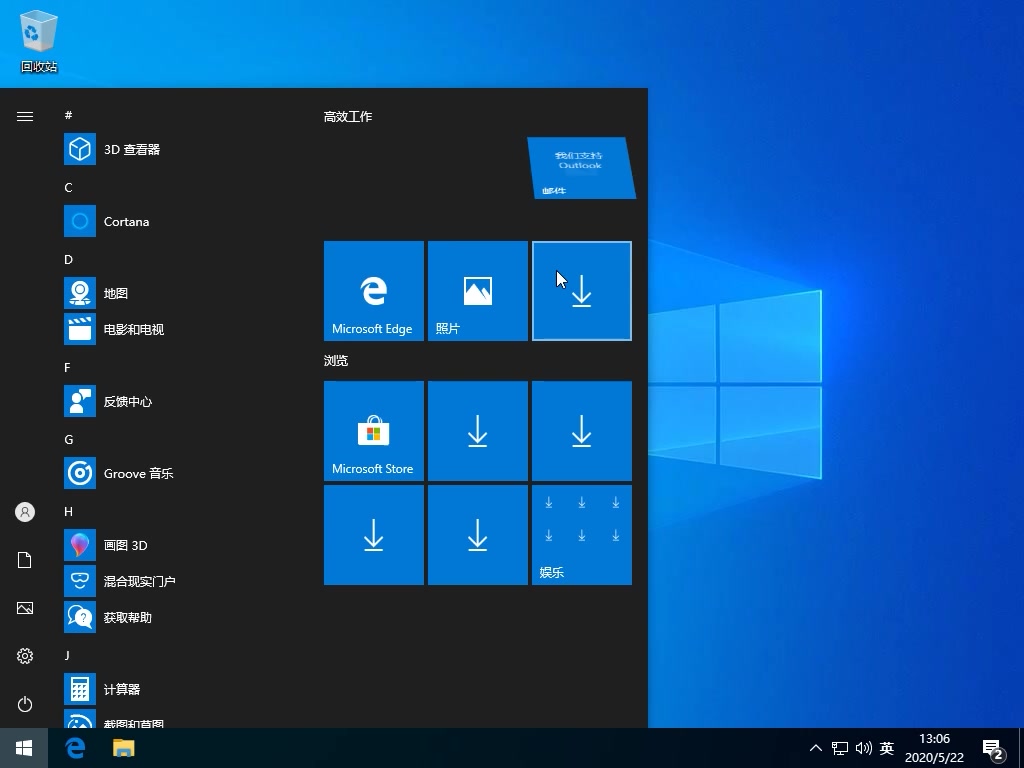Show hidden tray icons via the chevron

pyautogui.click(x=816, y=748)
